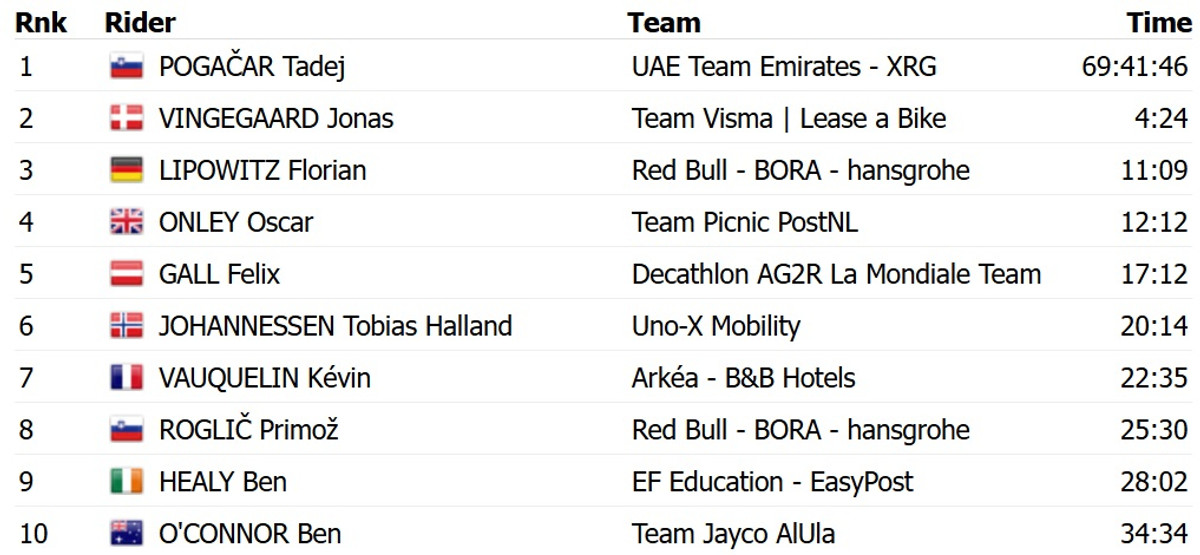Select rider ROGLIČ Primož
Image resolution: width=1200 pixels, height=555 pixels.
coord(249,430)
